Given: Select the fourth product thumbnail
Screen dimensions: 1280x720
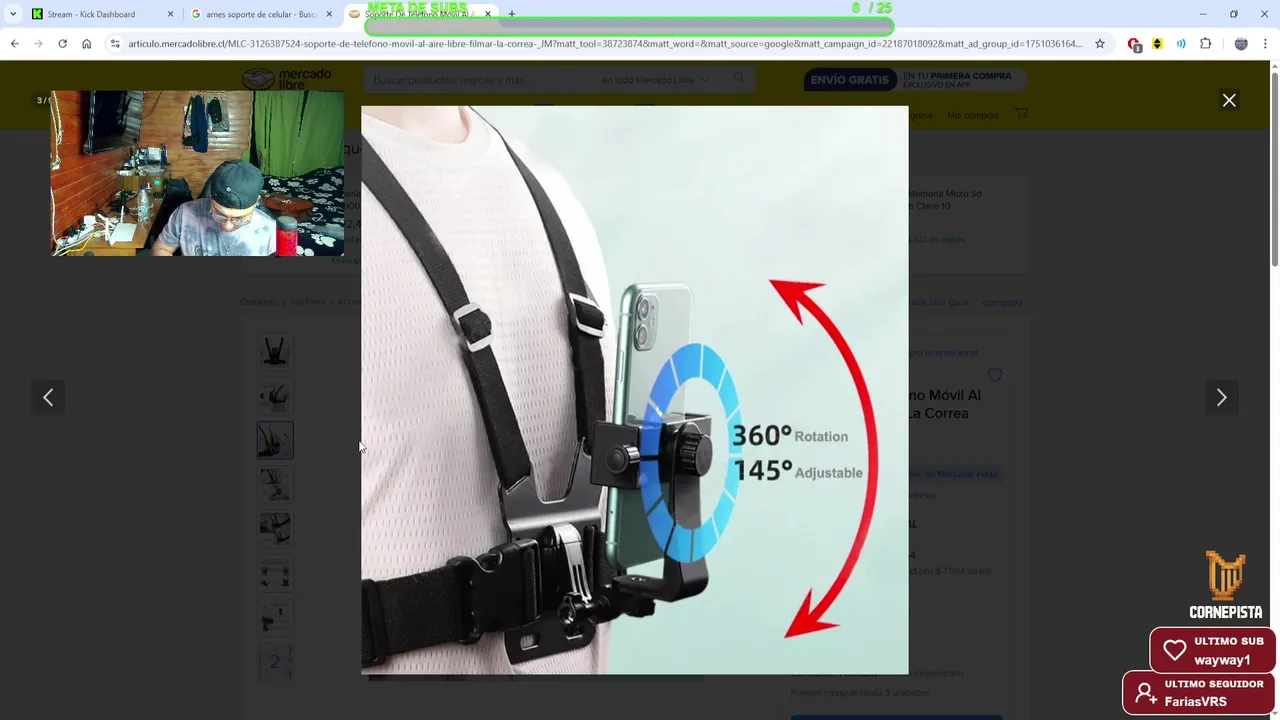Looking at the screenshot, I should click(x=275, y=484).
